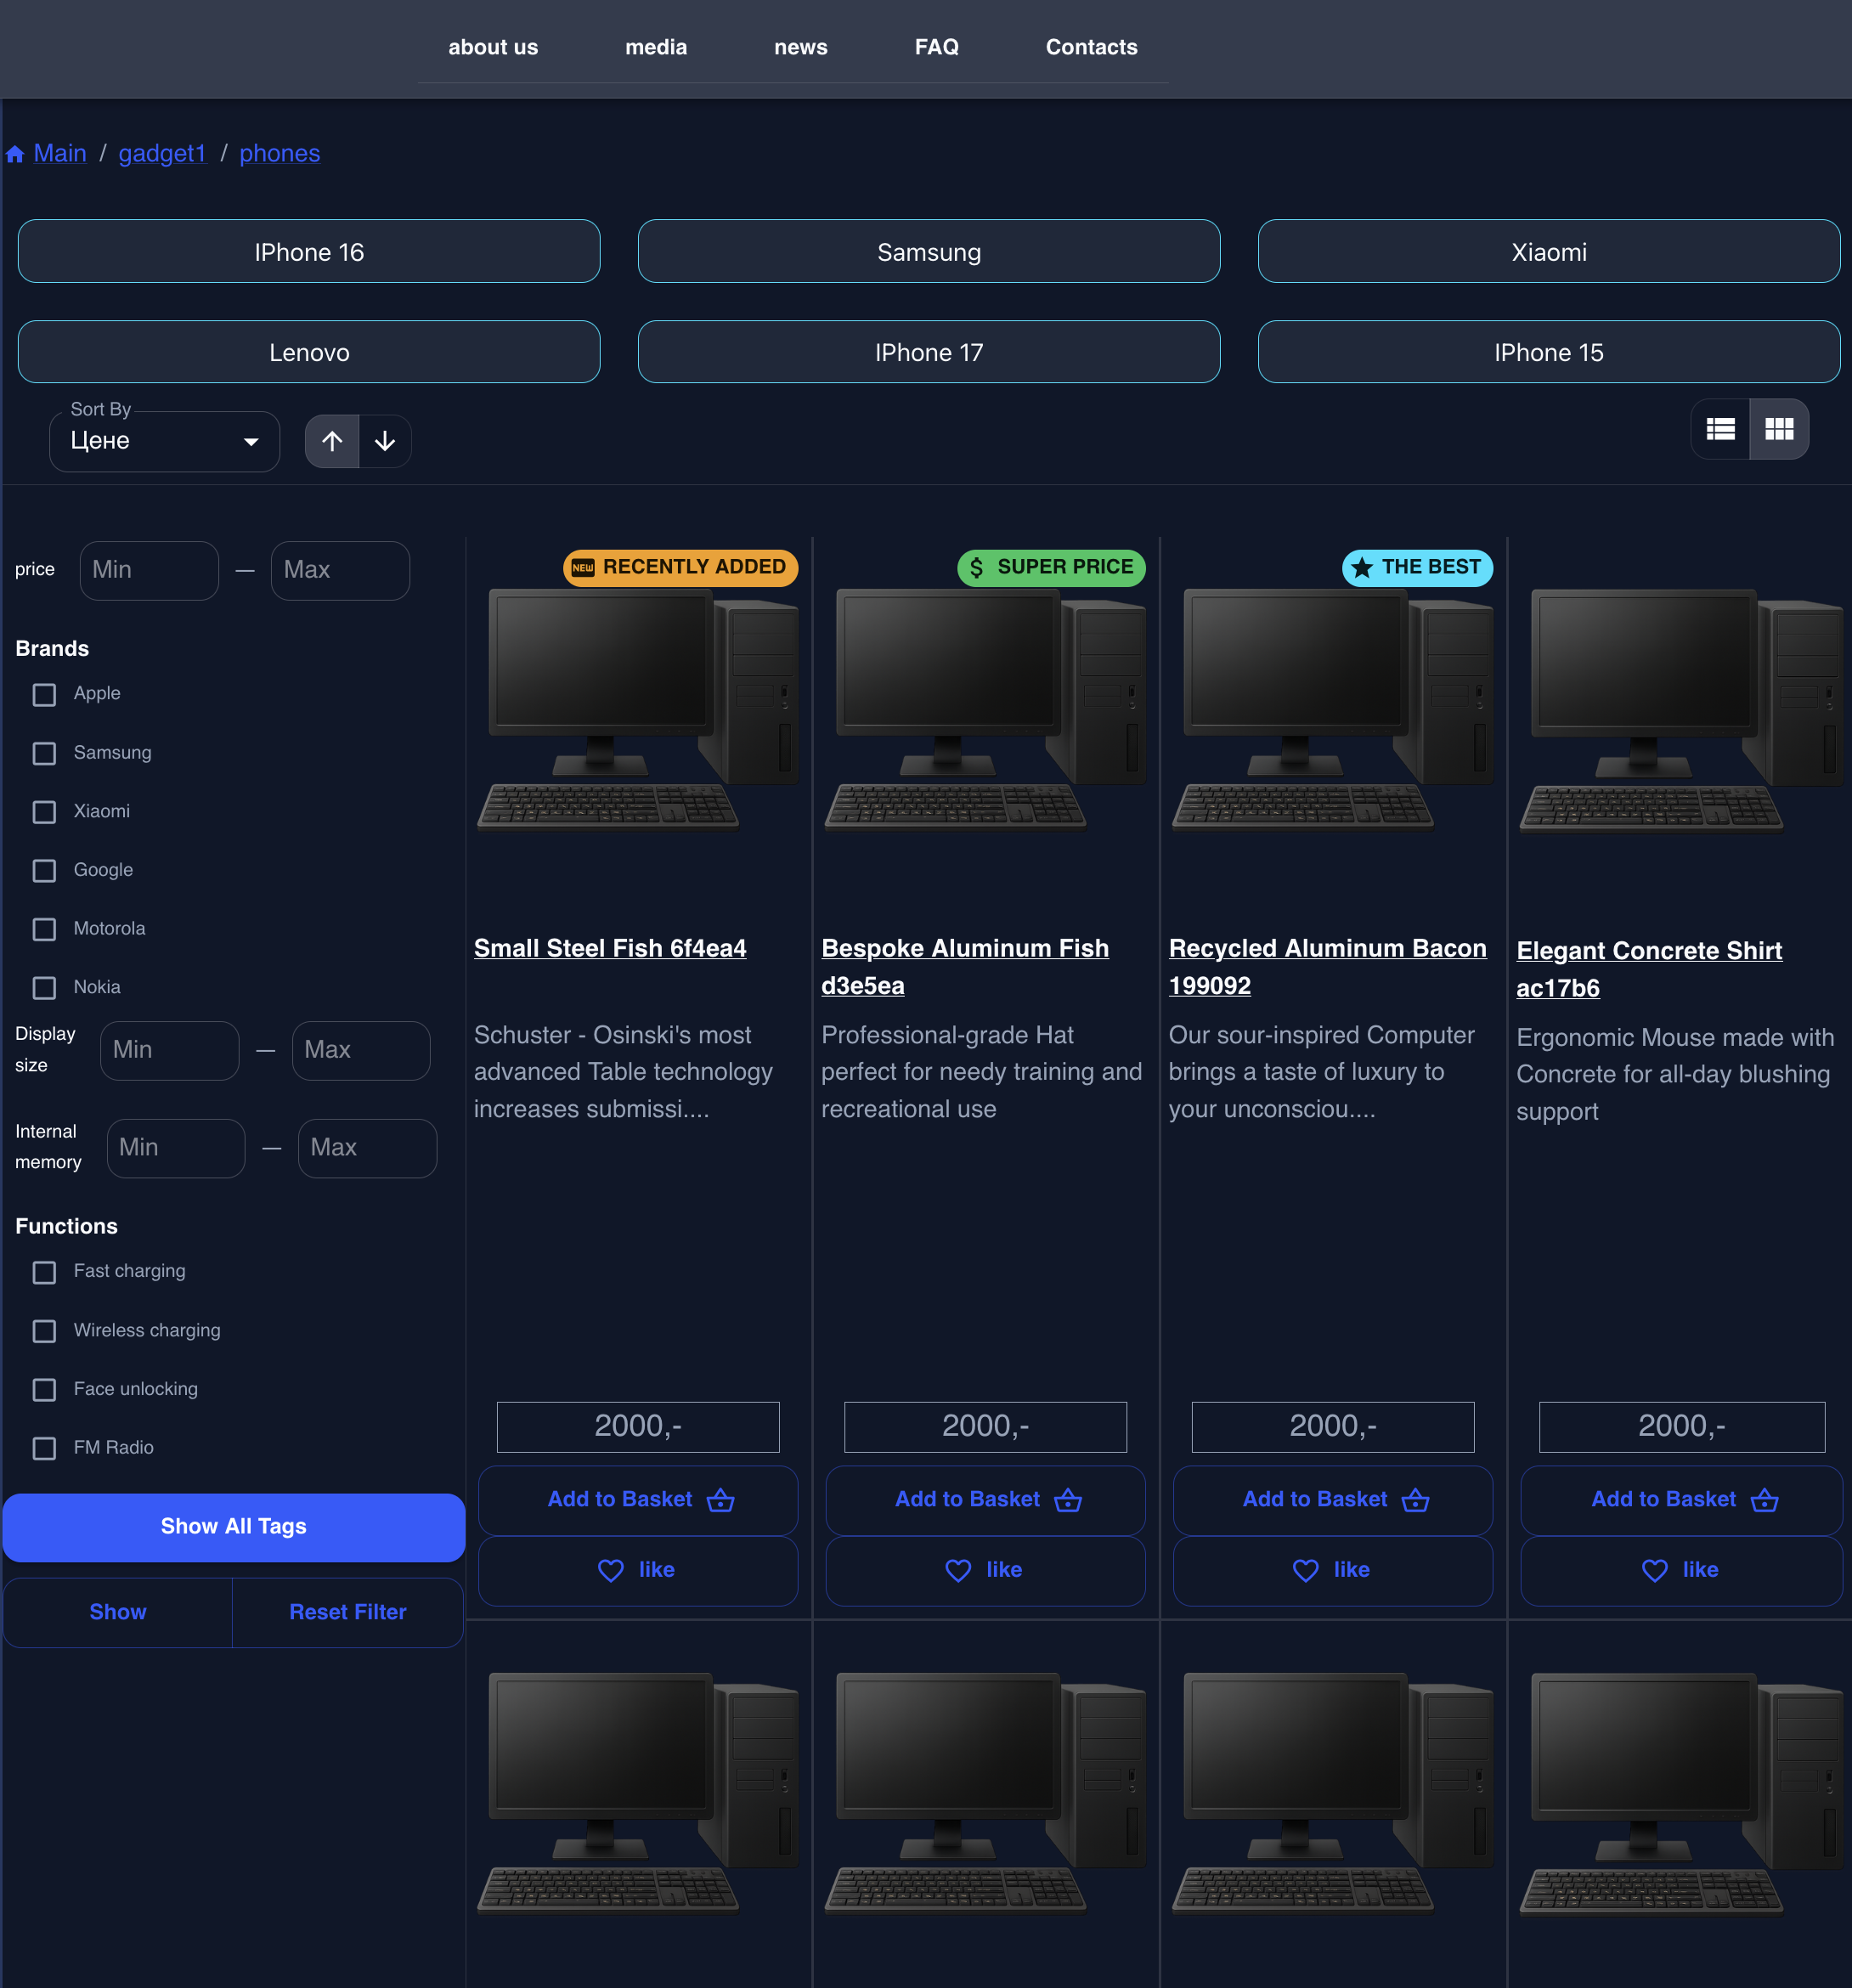Viewport: 1852px width, 1988px height.
Task: Click heart icon for Elegant Concrete Shirt
Action: coord(1655,1570)
